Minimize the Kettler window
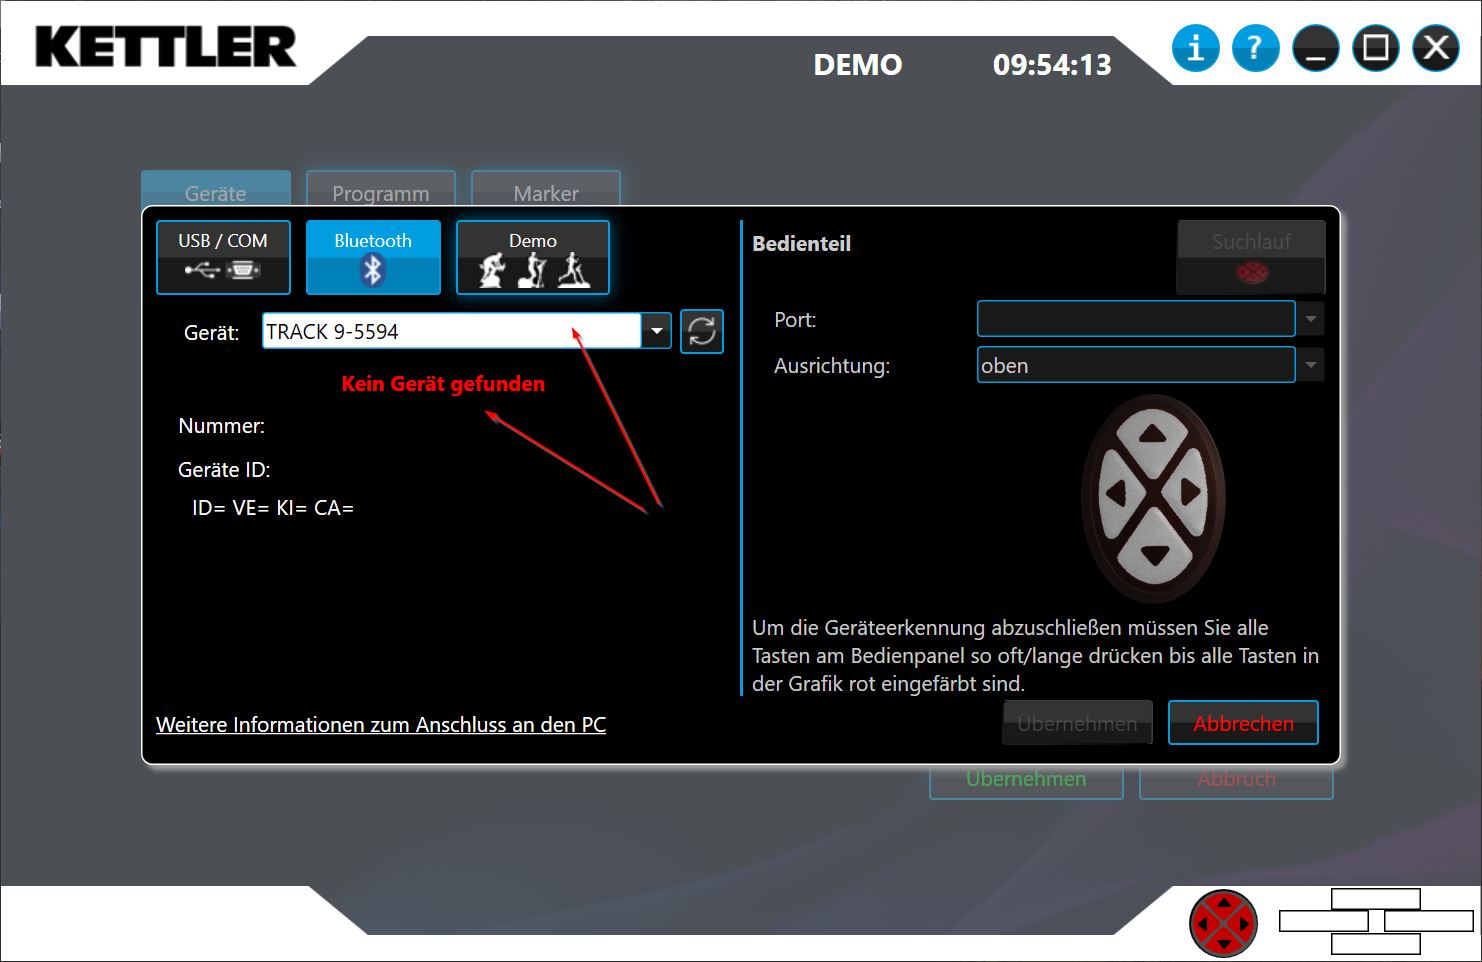Screen dimensions: 1482x962 pyautogui.click(x=1315, y=48)
